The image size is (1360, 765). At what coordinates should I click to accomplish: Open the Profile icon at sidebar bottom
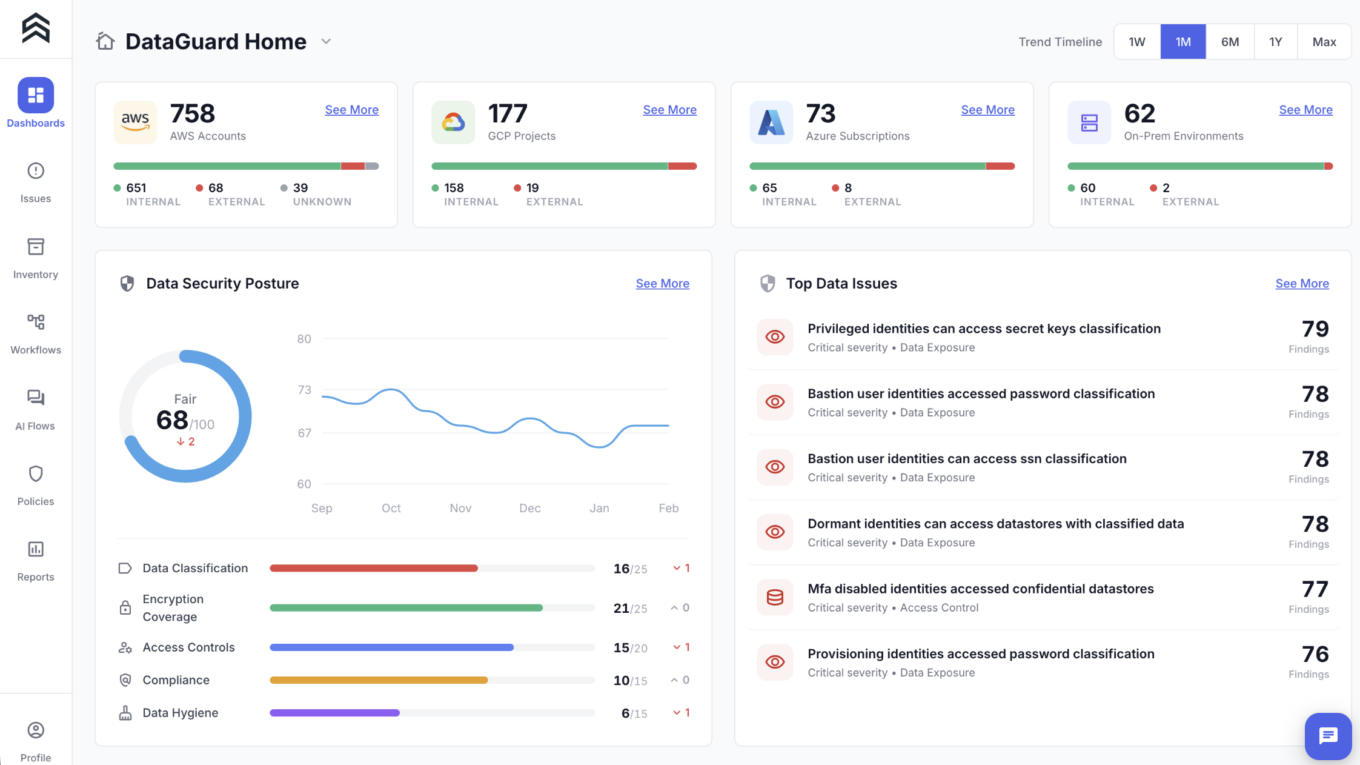pos(36,730)
